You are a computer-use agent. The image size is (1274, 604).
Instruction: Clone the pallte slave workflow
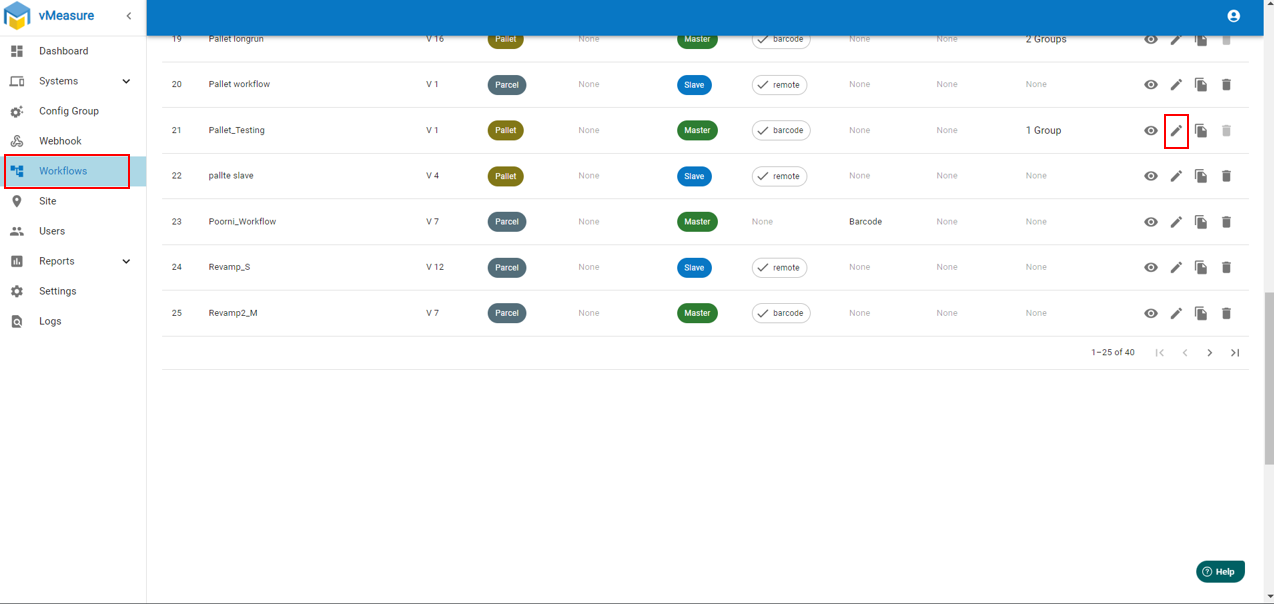click(1201, 176)
